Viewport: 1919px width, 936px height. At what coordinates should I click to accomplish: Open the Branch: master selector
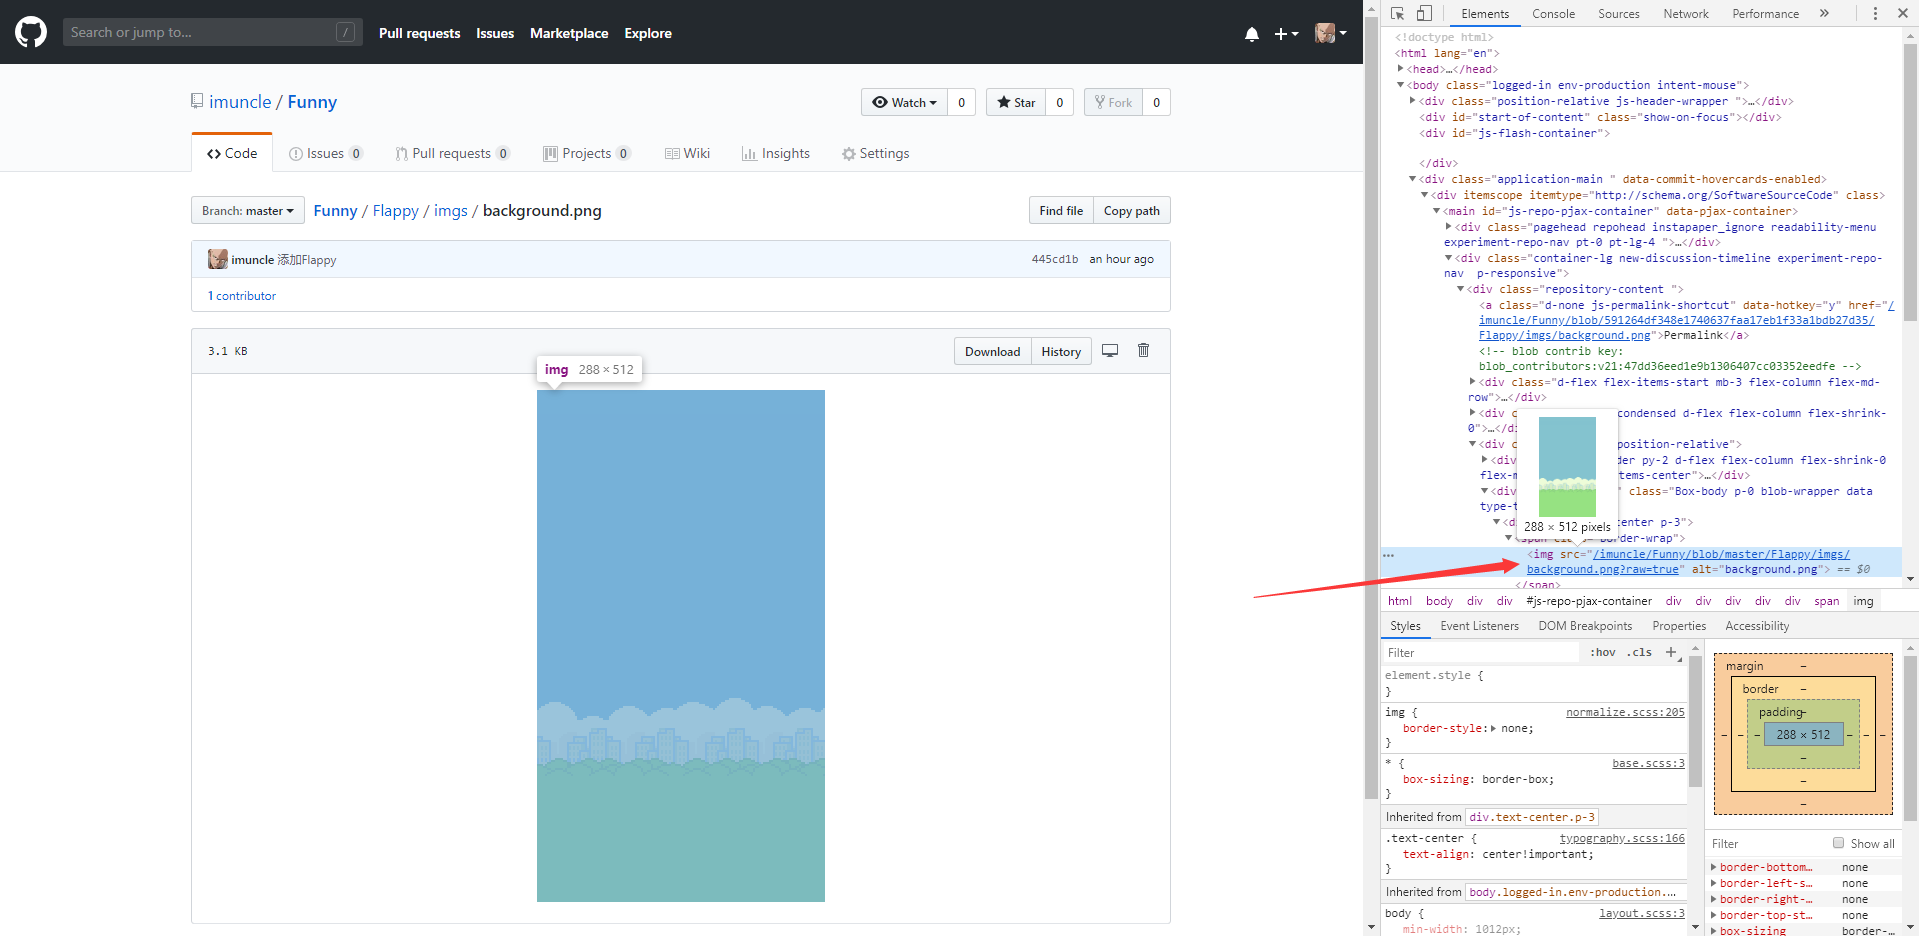tap(248, 210)
